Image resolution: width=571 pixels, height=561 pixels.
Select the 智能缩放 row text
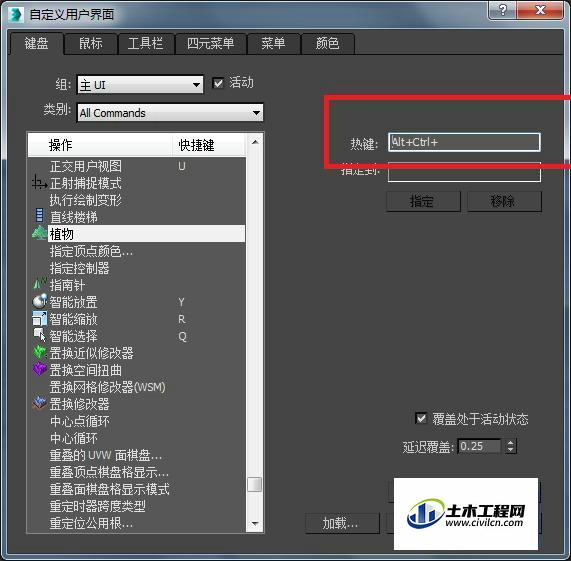(74, 319)
